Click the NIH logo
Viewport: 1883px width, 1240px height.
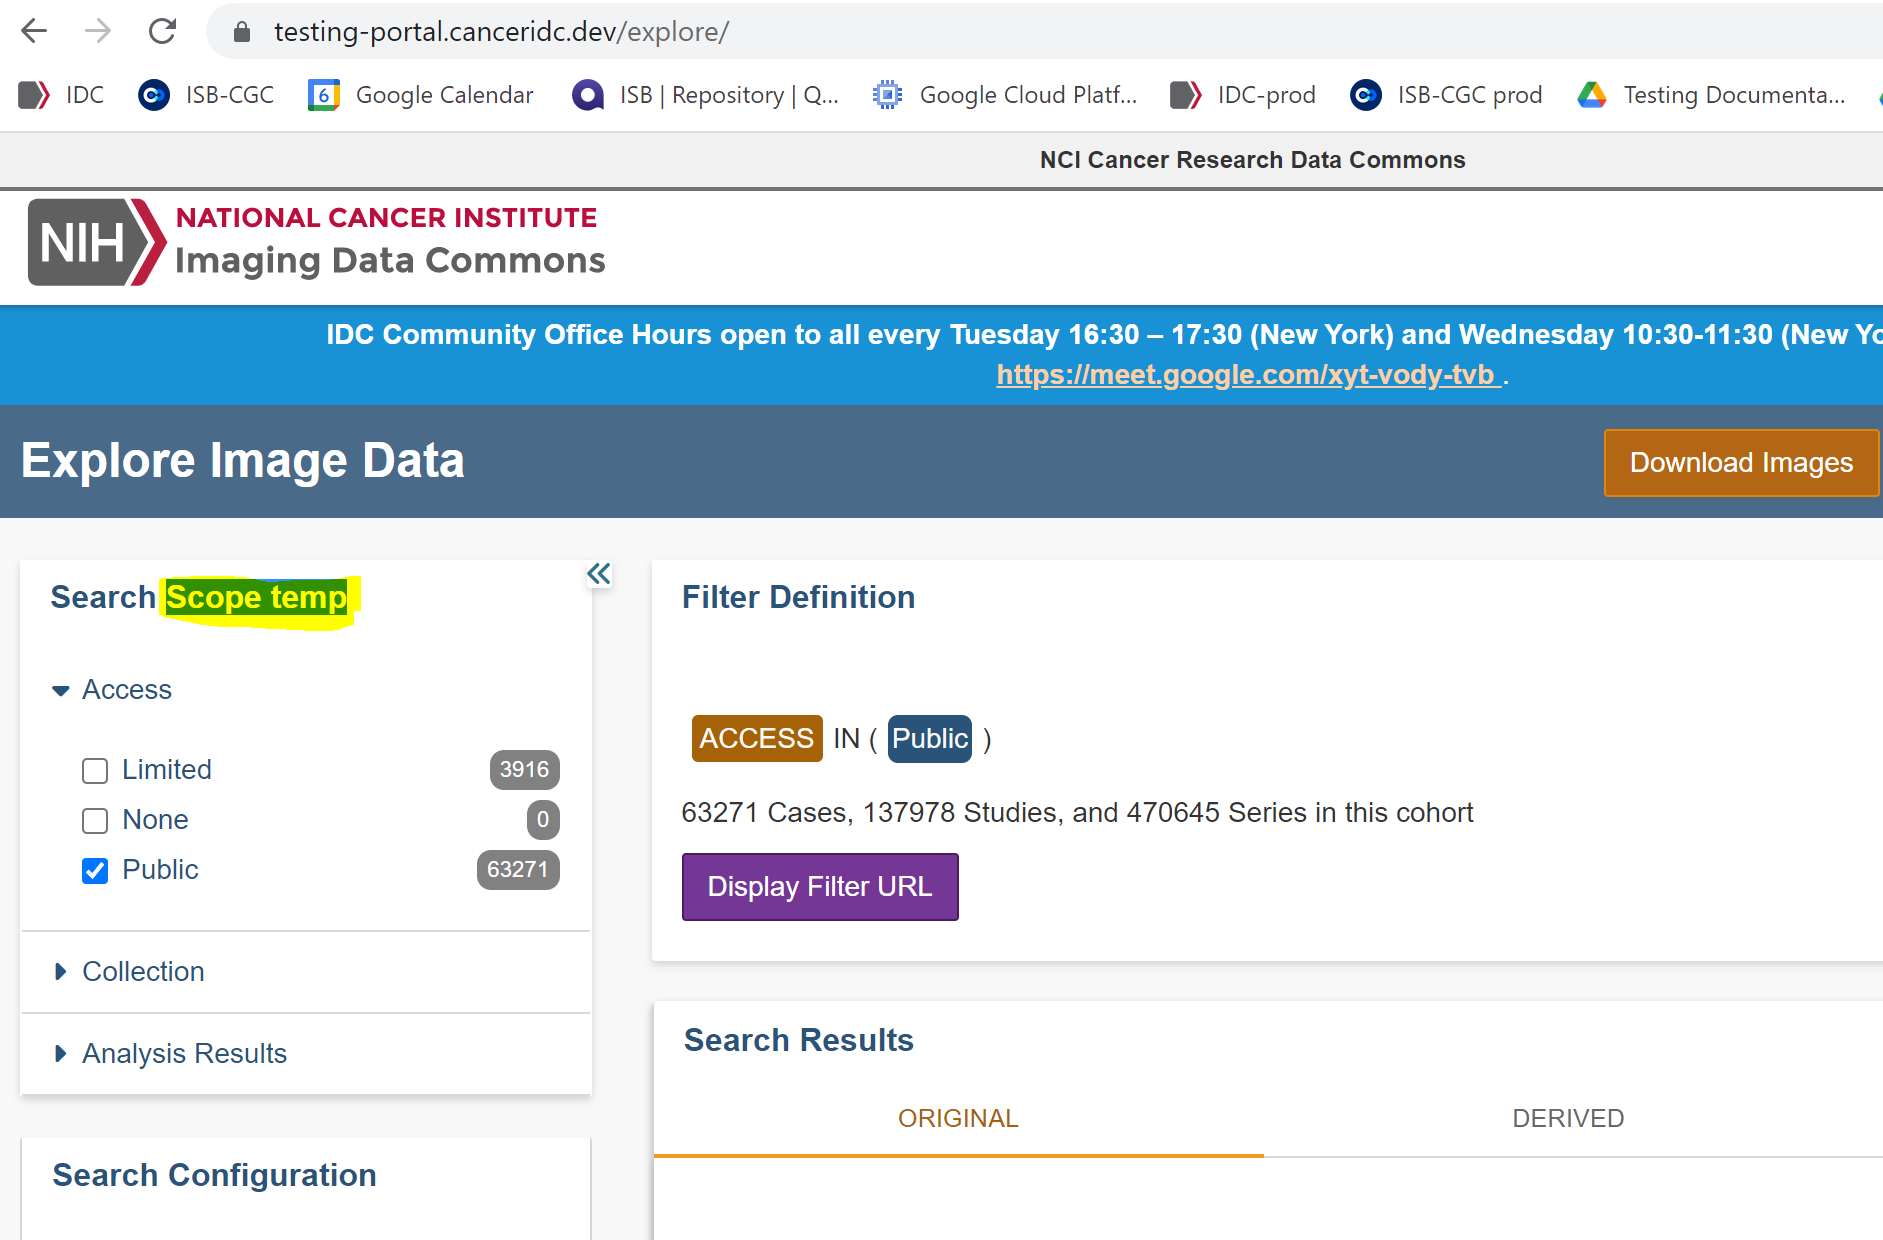pos(96,242)
